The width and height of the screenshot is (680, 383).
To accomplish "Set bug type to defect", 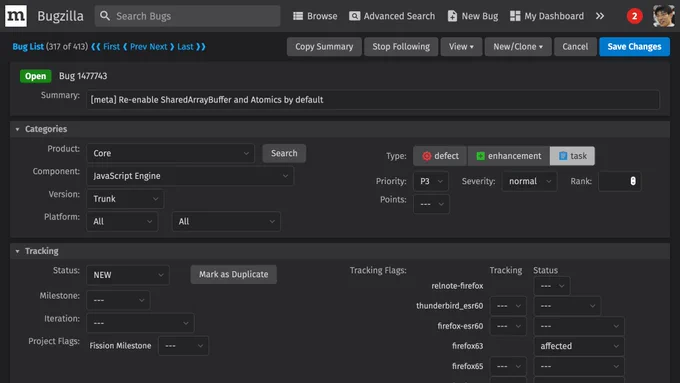I will point(440,156).
